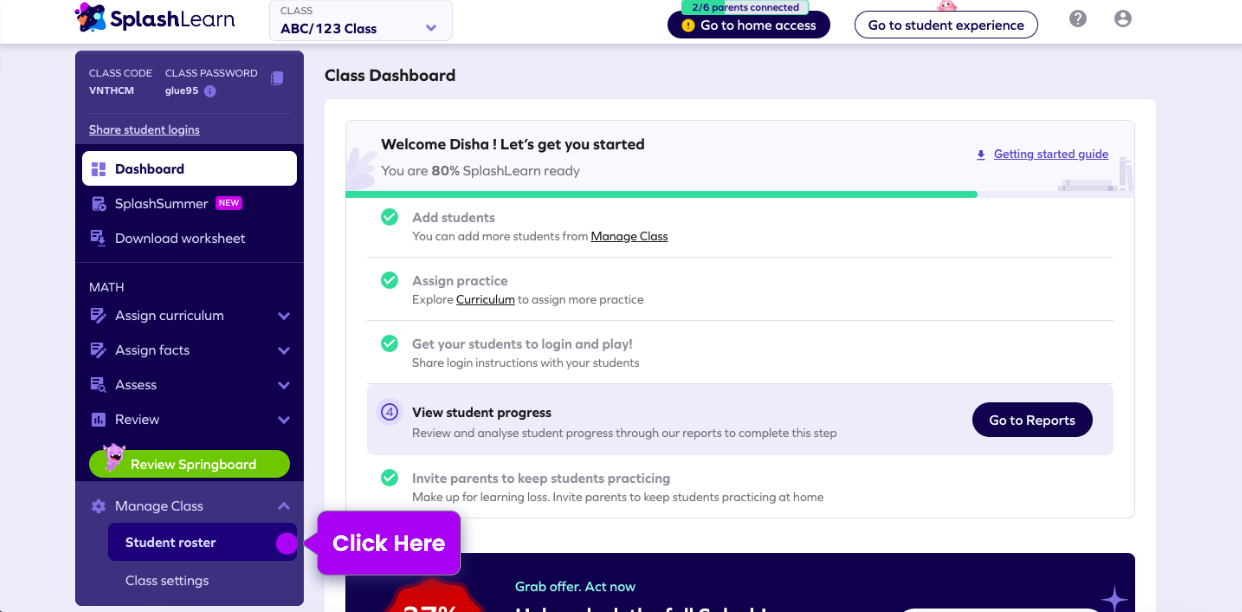Click the Manage Class gear icon
Screen dimensions: 1242x612
[98, 506]
